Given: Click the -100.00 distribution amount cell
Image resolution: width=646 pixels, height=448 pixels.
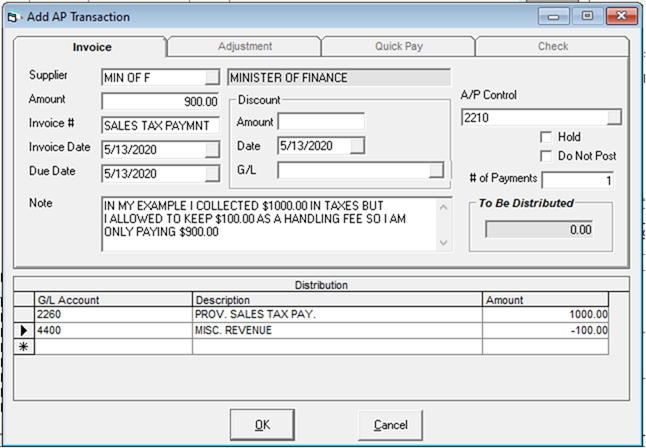Looking at the screenshot, I should [545, 331].
